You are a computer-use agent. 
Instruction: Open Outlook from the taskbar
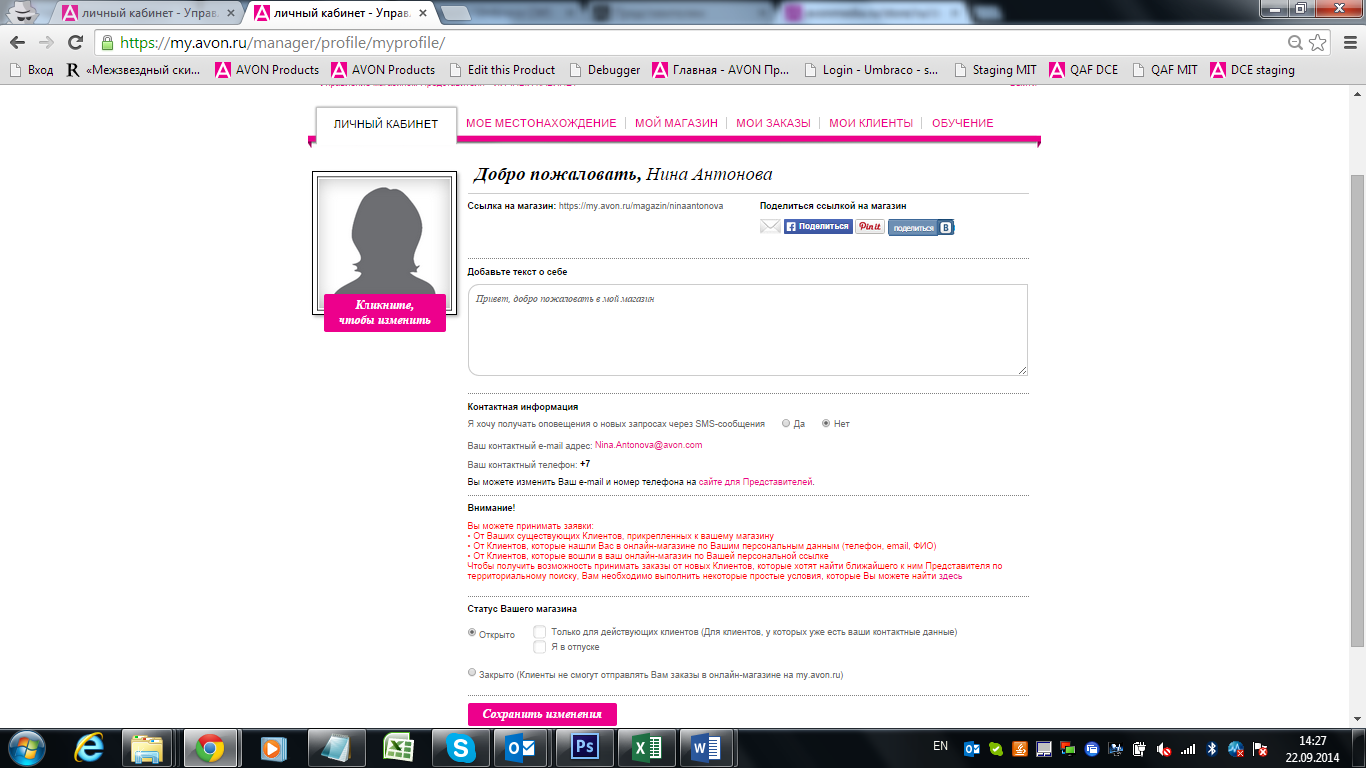point(522,748)
